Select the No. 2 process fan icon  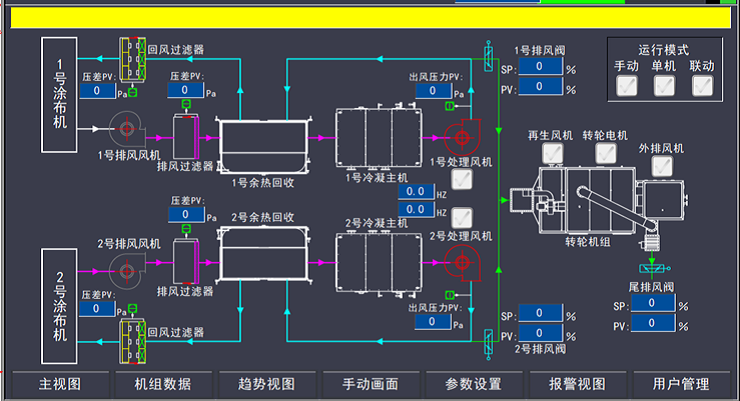point(460,264)
